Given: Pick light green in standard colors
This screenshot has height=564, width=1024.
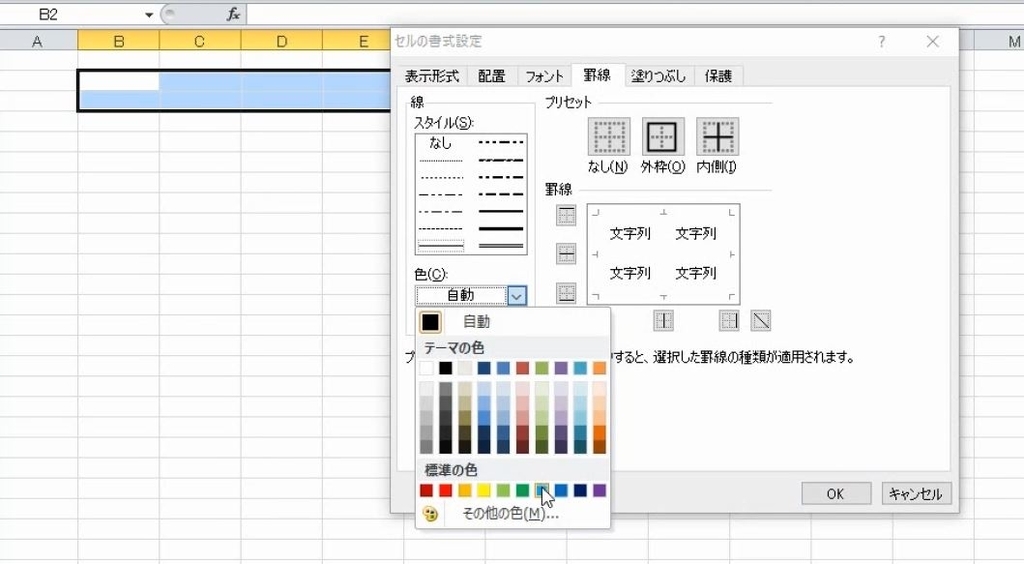Looking at the screenshot, I should 503,490.
